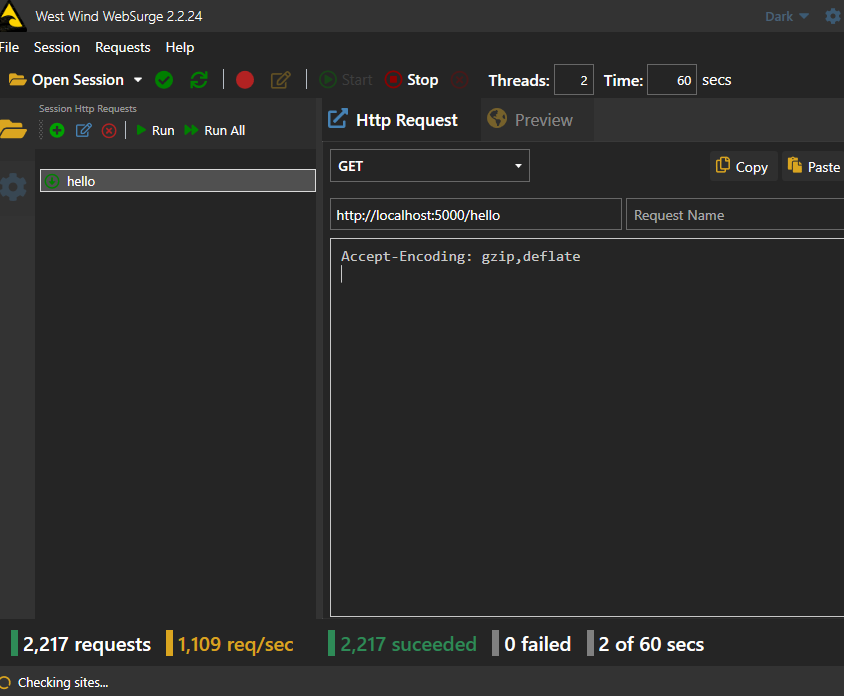The width and height of the screenshot is (844, 696).
Task: Click the green refresh arrows toolbar icon
Action: 199,80
